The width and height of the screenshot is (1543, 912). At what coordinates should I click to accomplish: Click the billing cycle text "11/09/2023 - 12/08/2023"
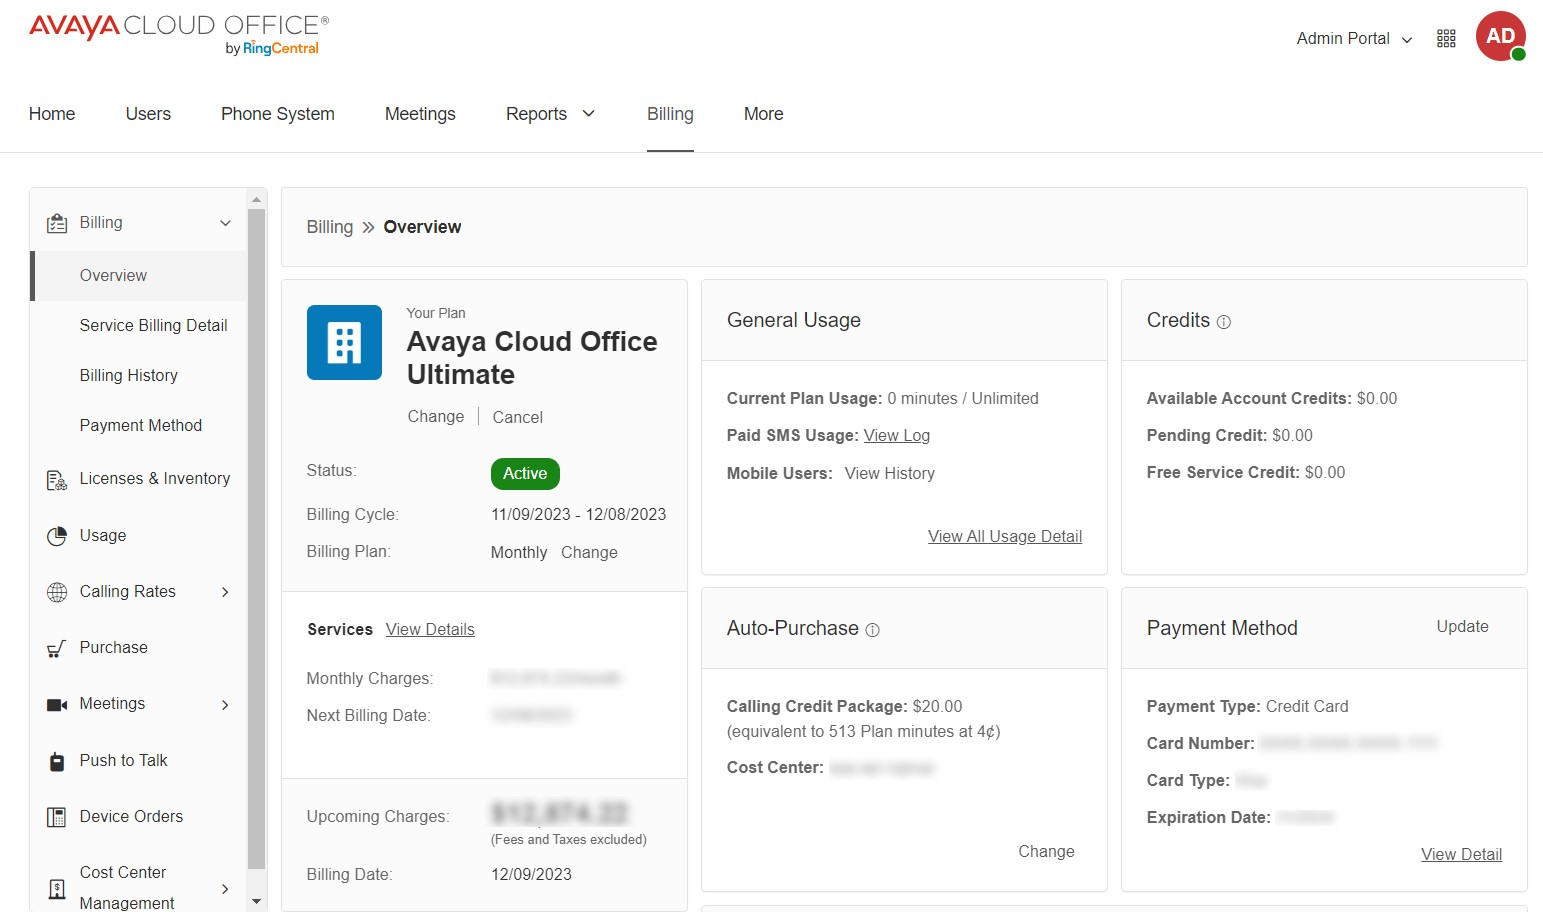[x=578, y=515]
